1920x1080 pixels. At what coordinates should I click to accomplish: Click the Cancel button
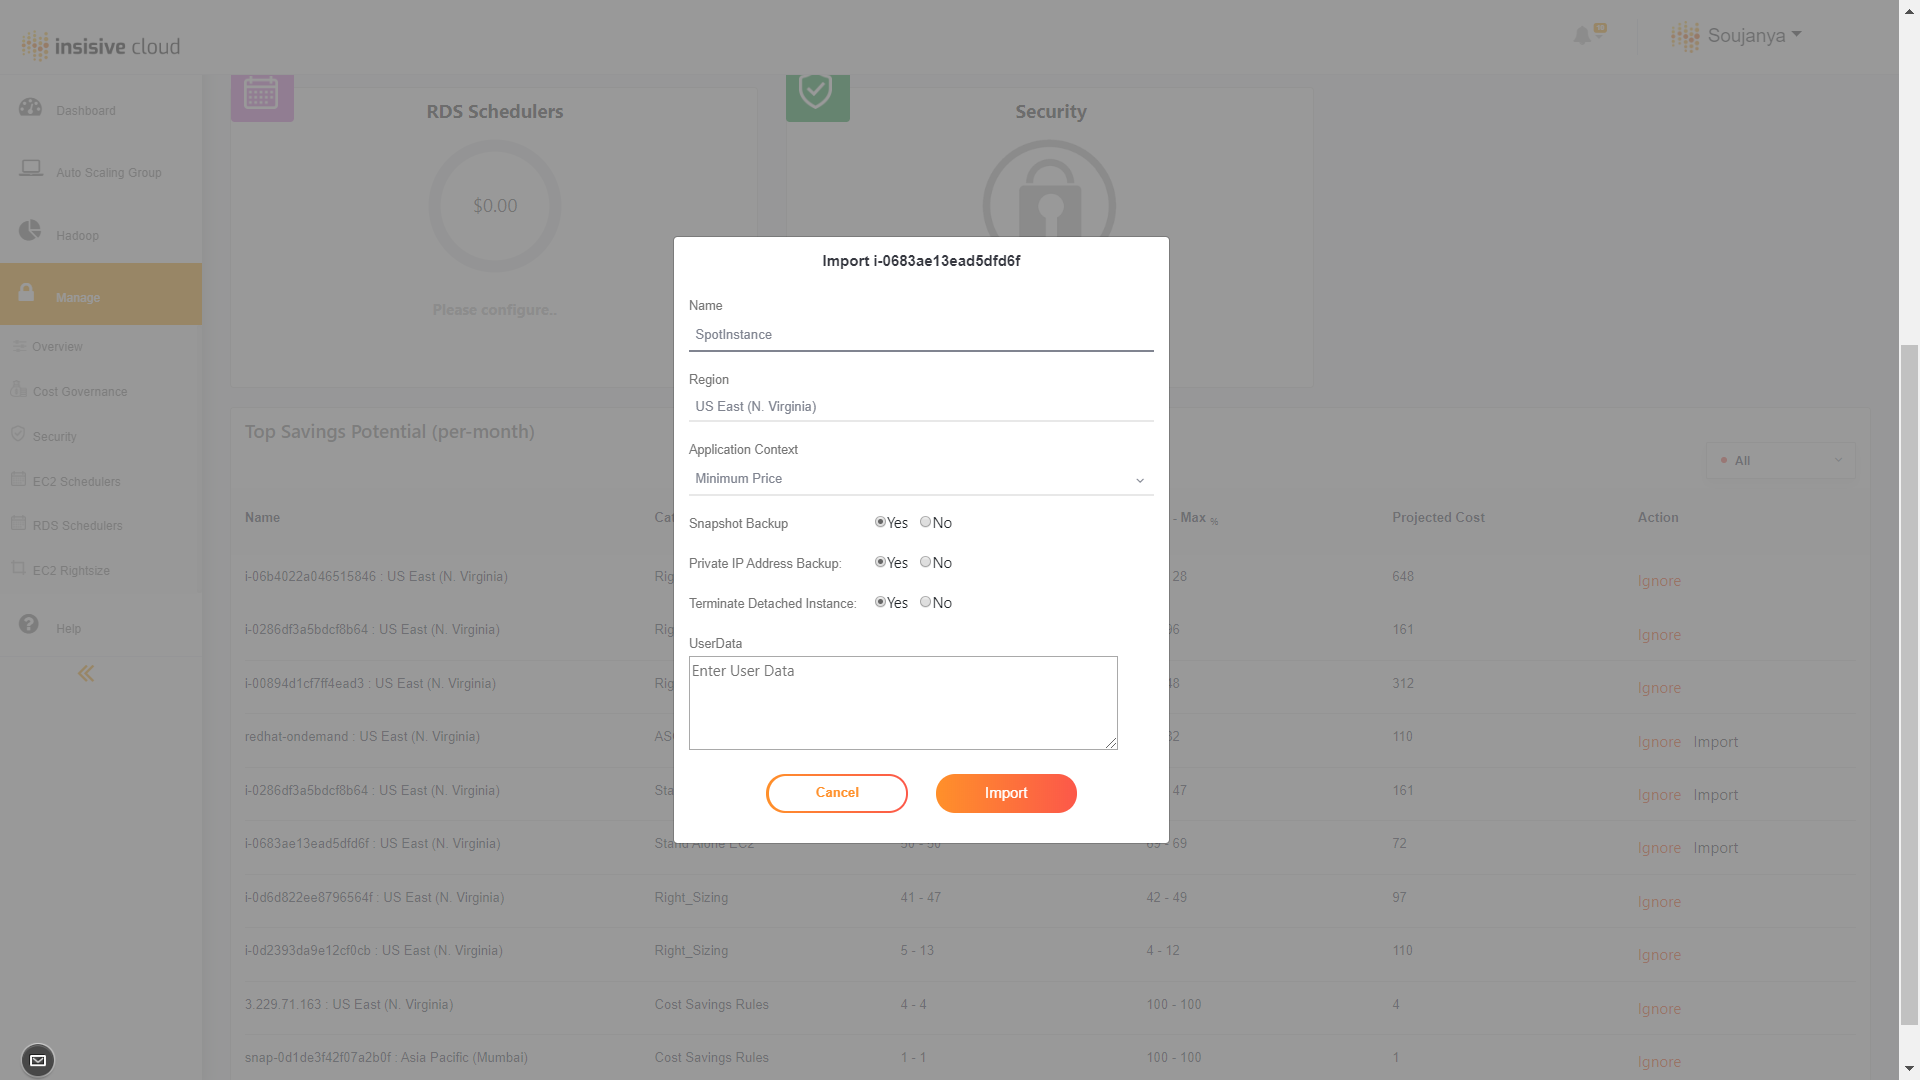[x=837, y=793]
